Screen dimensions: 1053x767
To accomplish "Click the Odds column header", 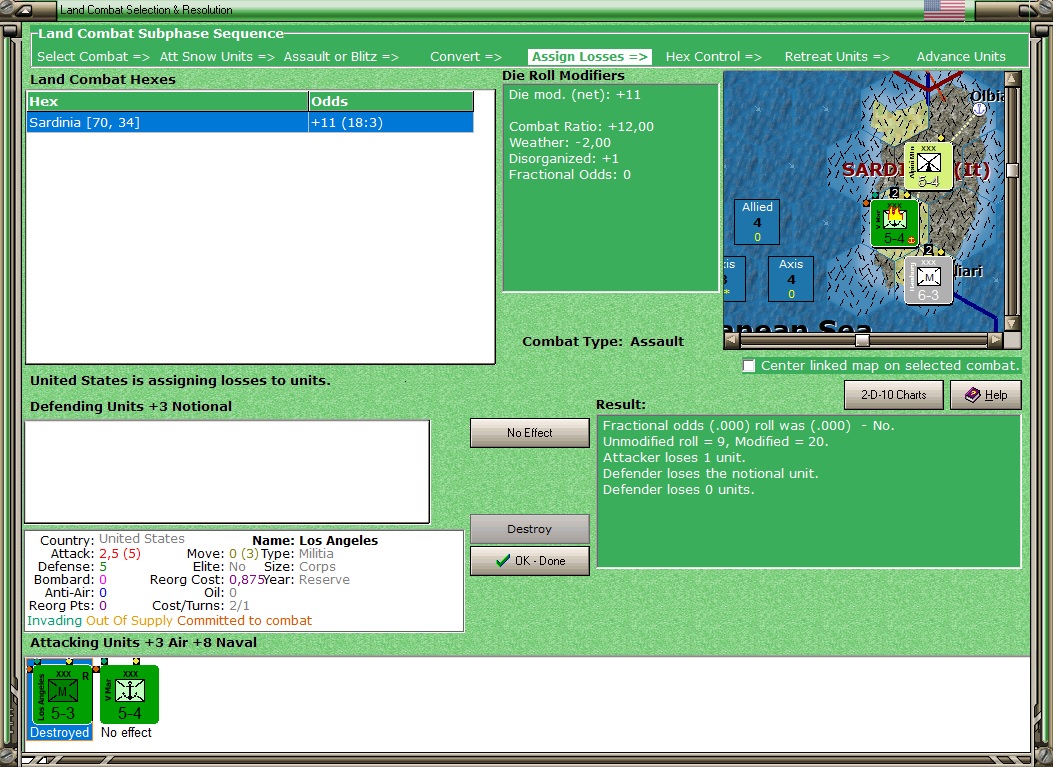I will point(391,101).
